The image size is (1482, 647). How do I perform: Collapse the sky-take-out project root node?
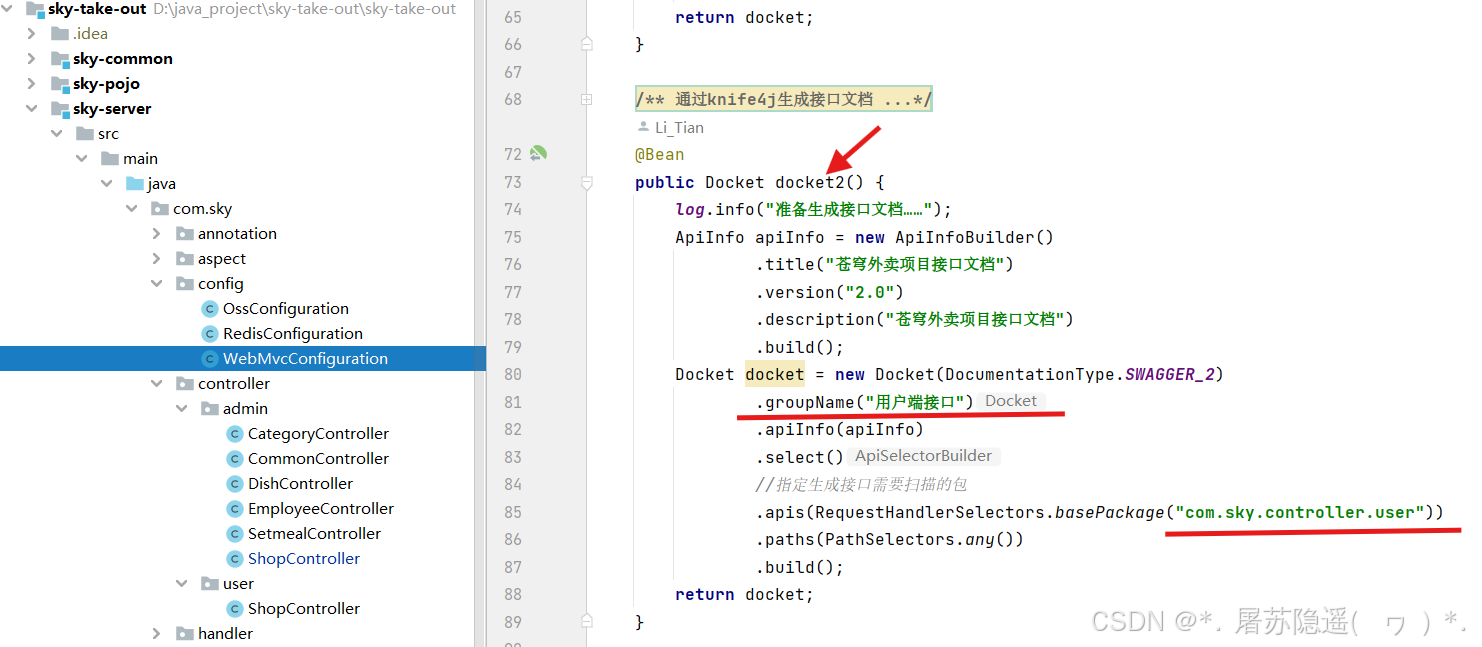9,9
